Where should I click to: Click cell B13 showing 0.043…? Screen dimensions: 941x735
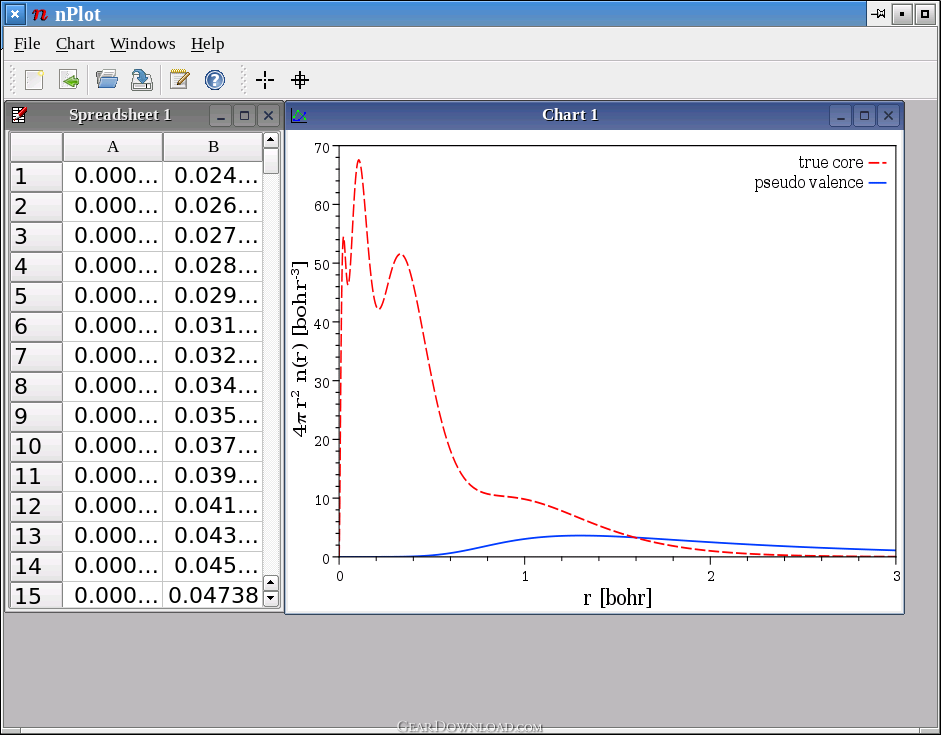pos(213,536)
